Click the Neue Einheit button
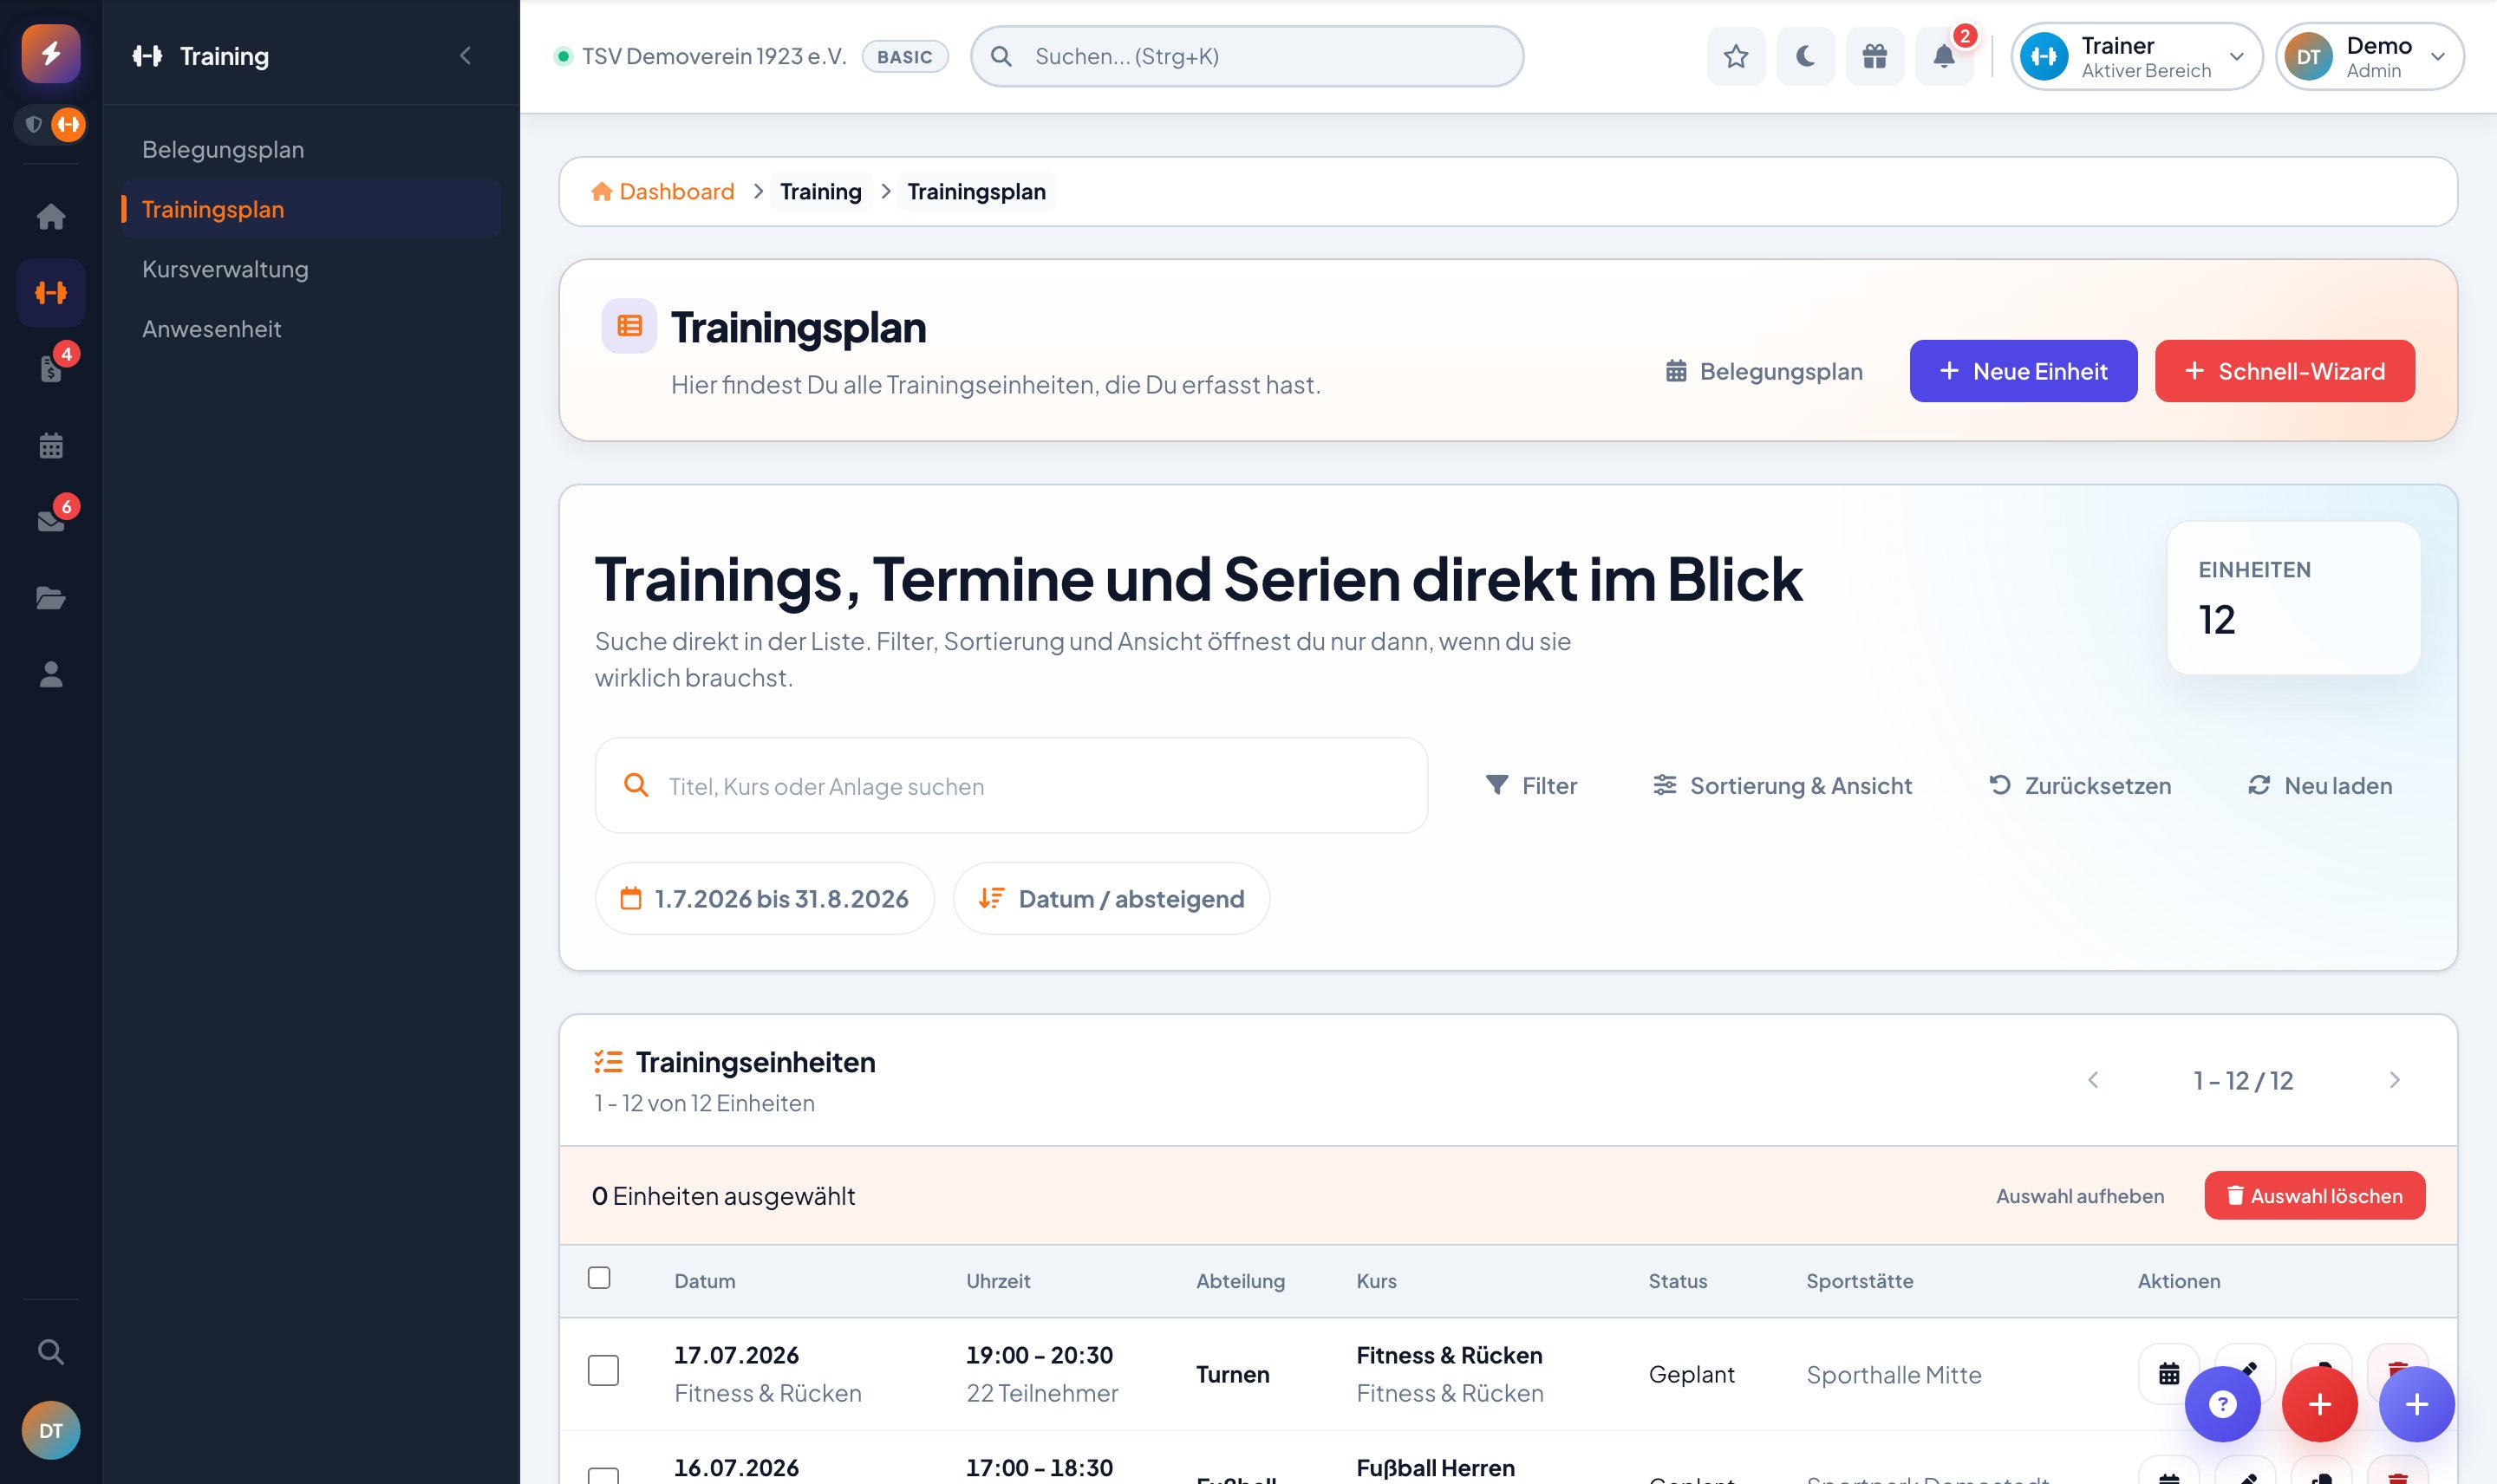 click(x=2023, y=371)
